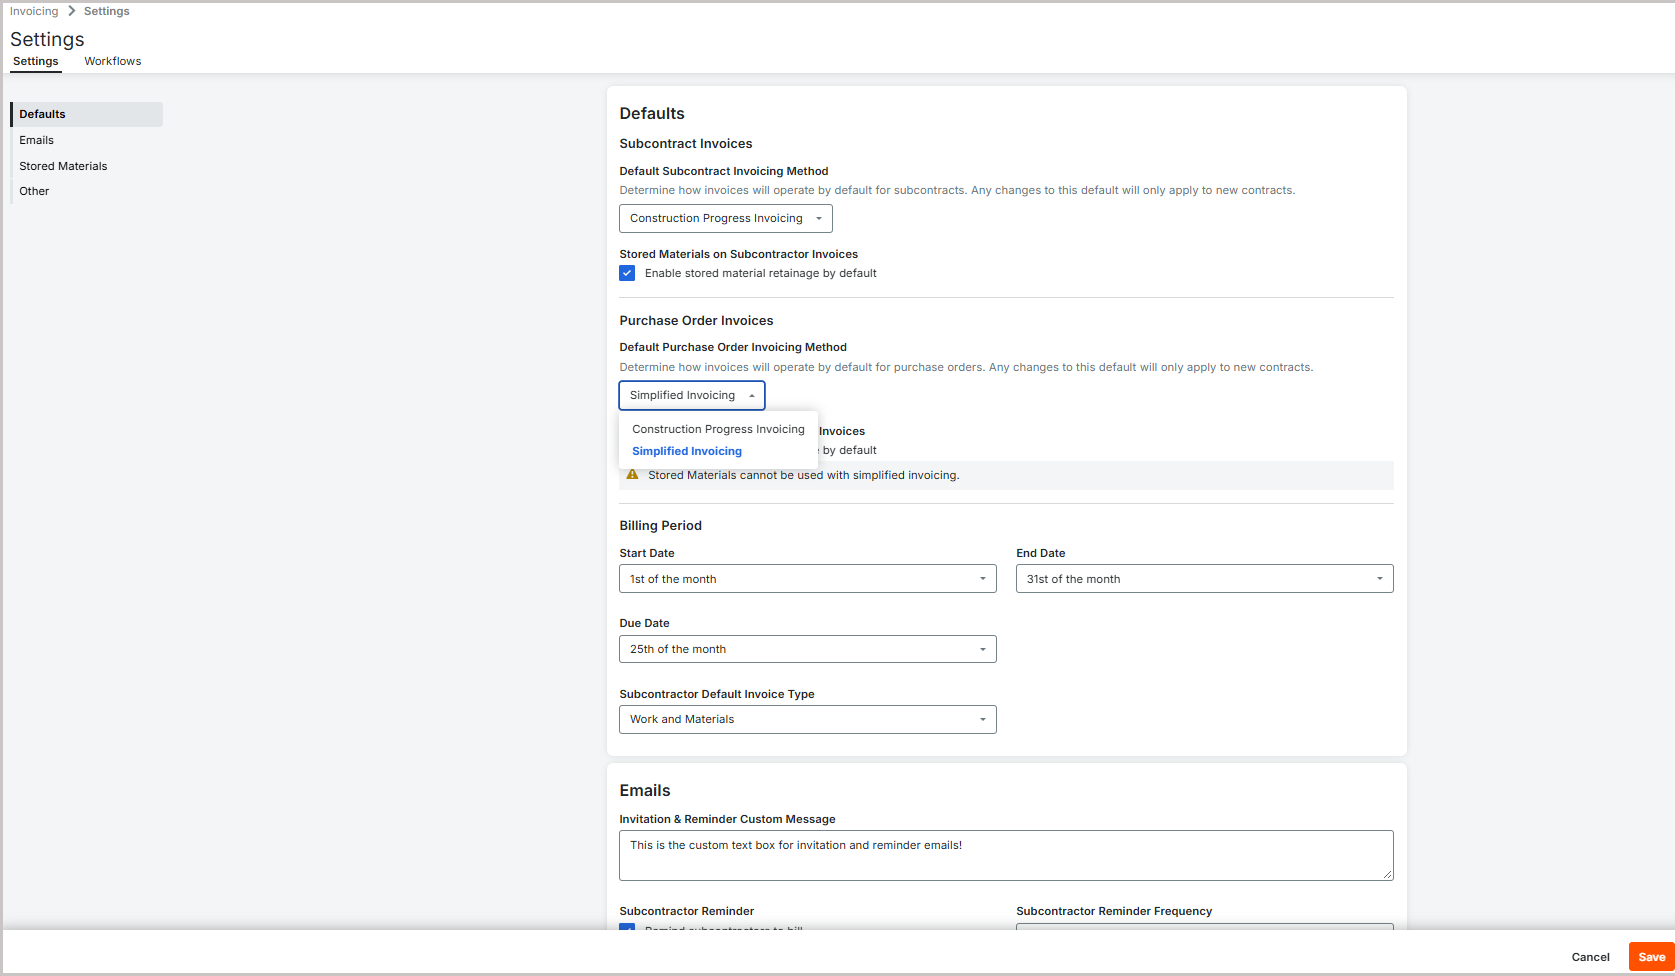Click Settings breadcrumb item
Screen dimensions: 1675x976
tap(107, 11)
